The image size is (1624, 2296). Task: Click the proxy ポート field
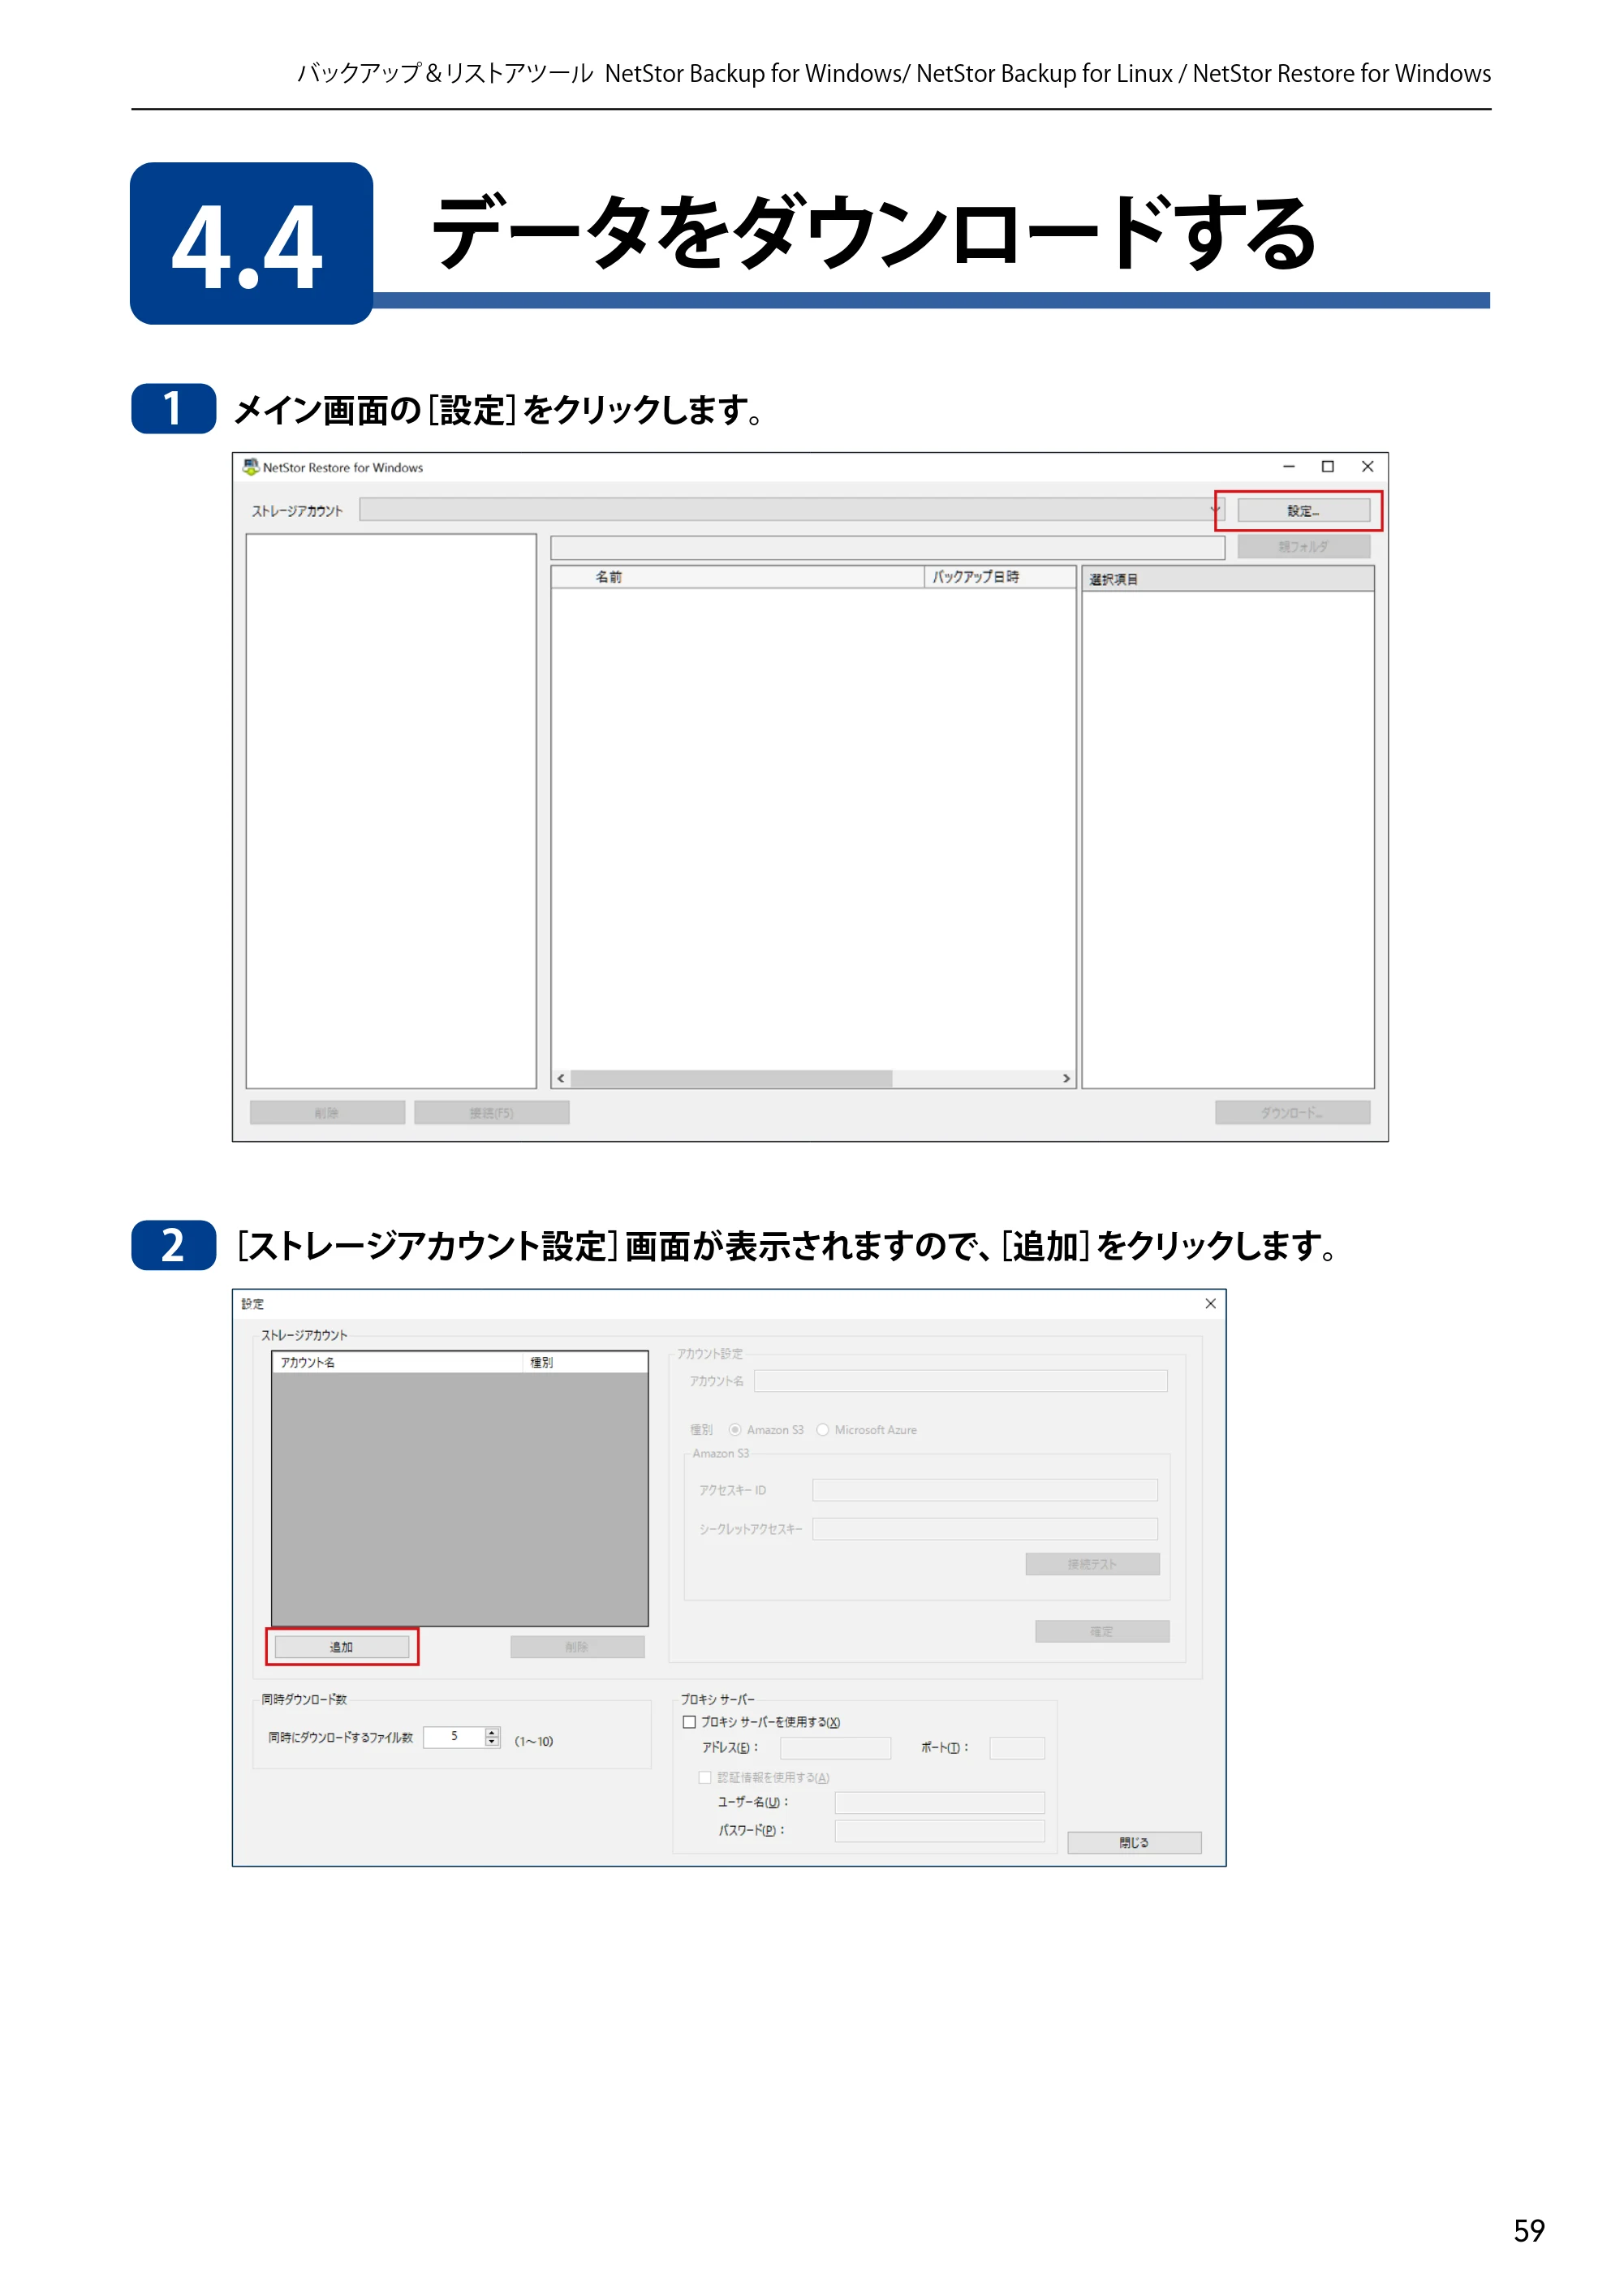(x=1017, y=1748)
